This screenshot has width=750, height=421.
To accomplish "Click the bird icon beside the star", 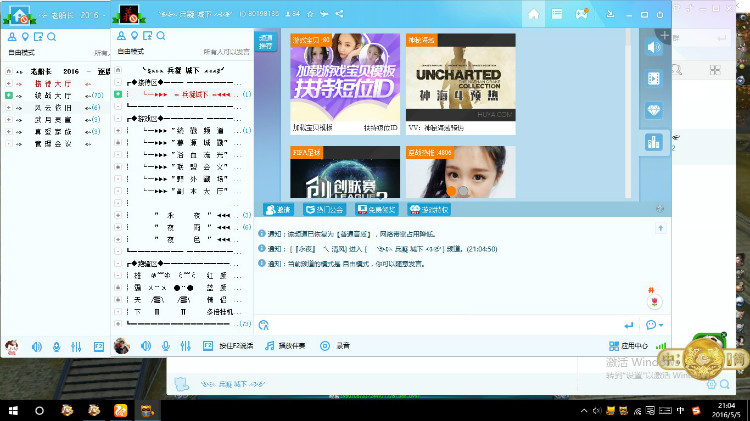I will click(324, 14).
